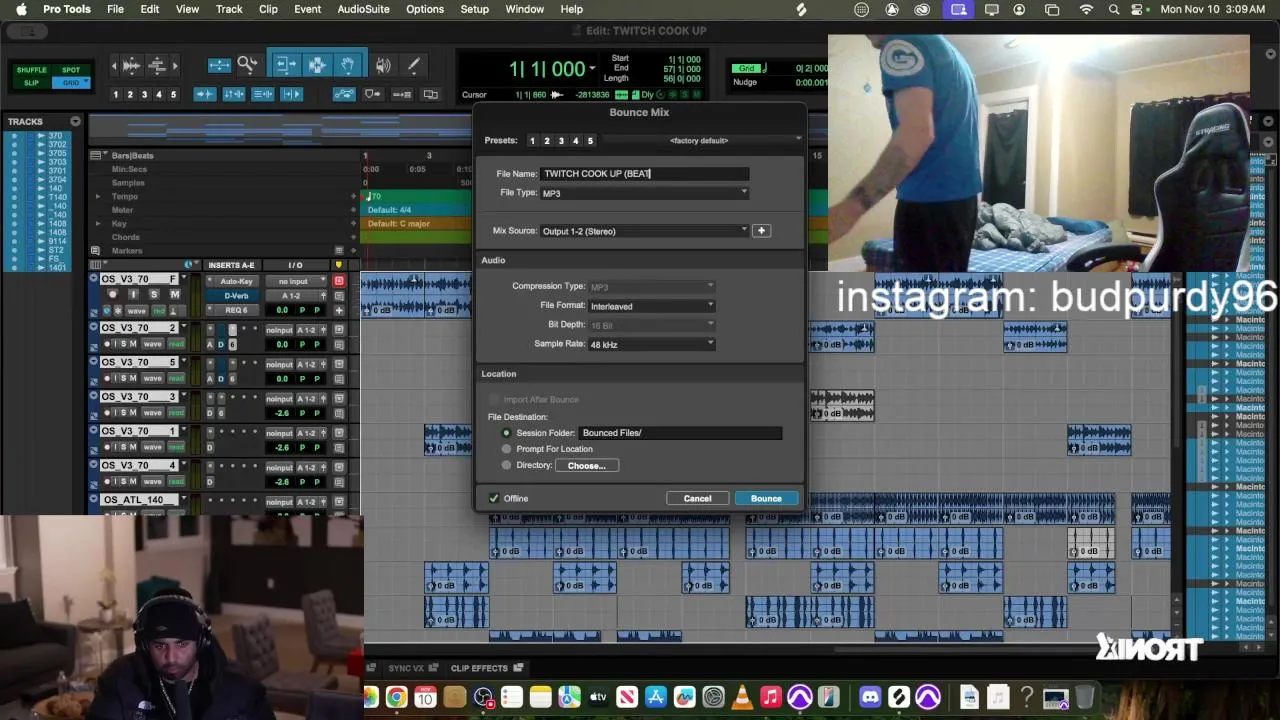Screen dimensions: 1280x720
Task: Open the Track menu
Action: pyautogui.click(x=229, y=9)
